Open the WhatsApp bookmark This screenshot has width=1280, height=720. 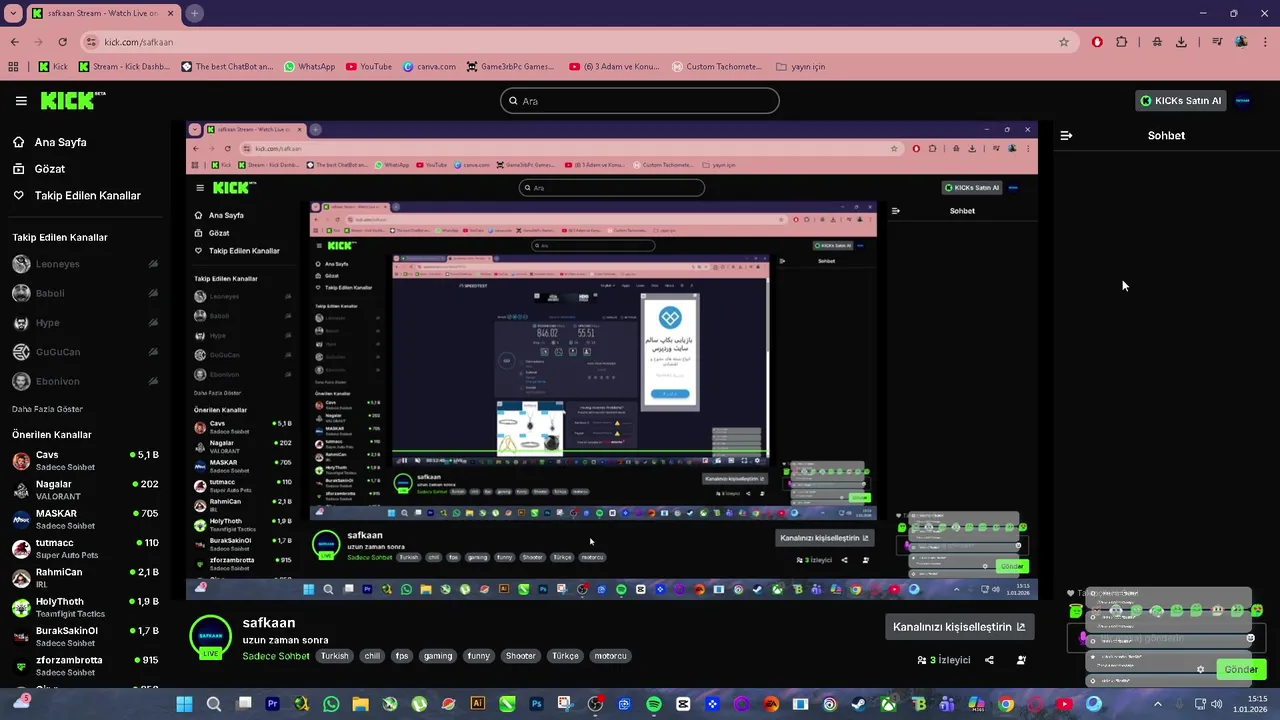point(309,67)
